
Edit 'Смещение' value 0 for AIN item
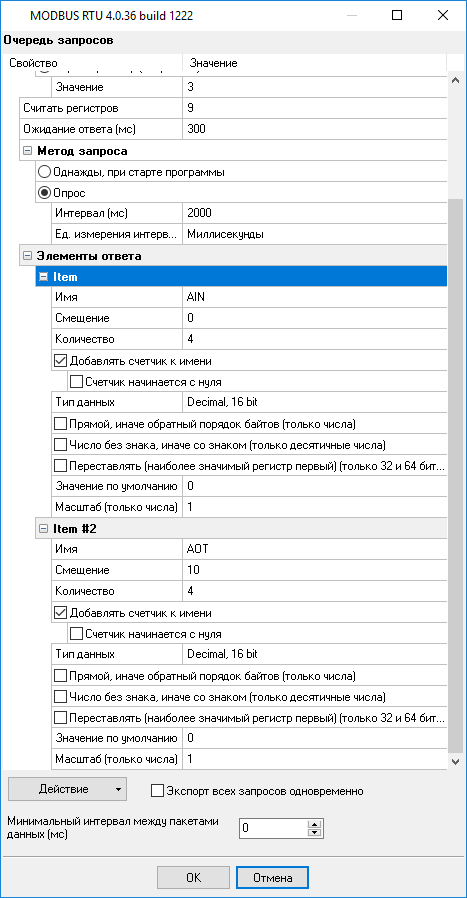coord(314,318)
